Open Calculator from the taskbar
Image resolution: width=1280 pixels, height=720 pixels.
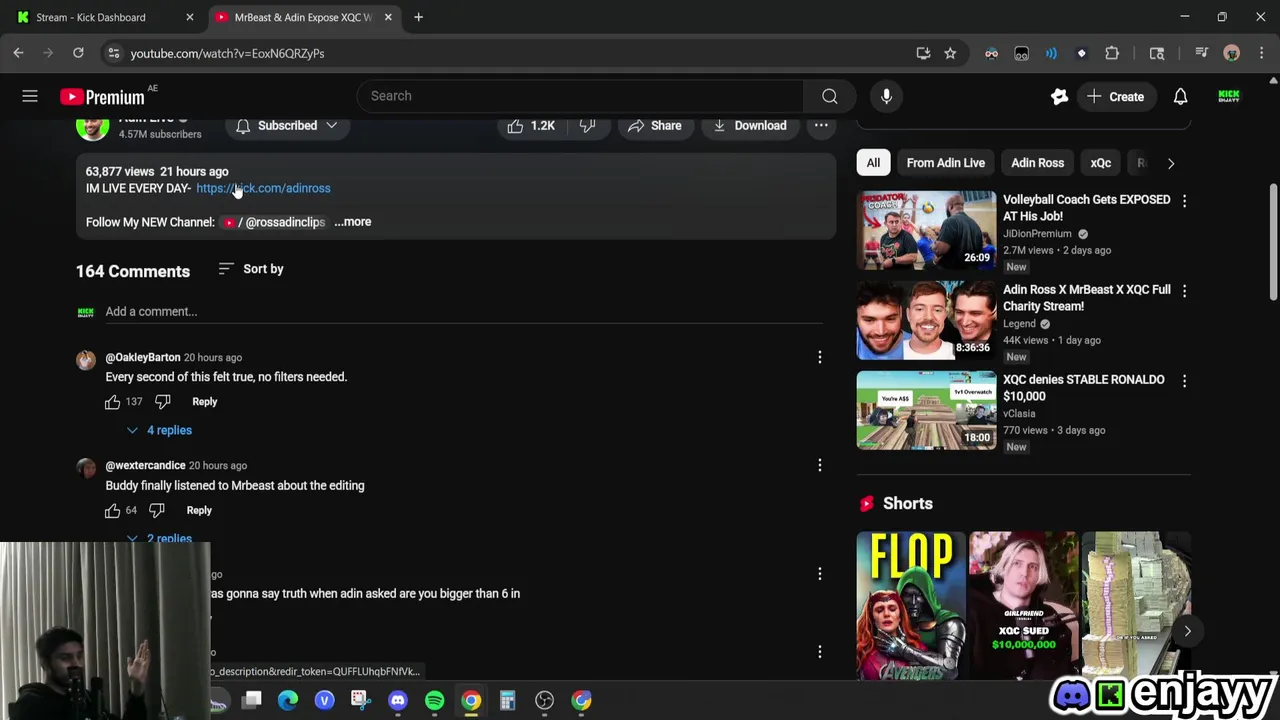[507, 700]
